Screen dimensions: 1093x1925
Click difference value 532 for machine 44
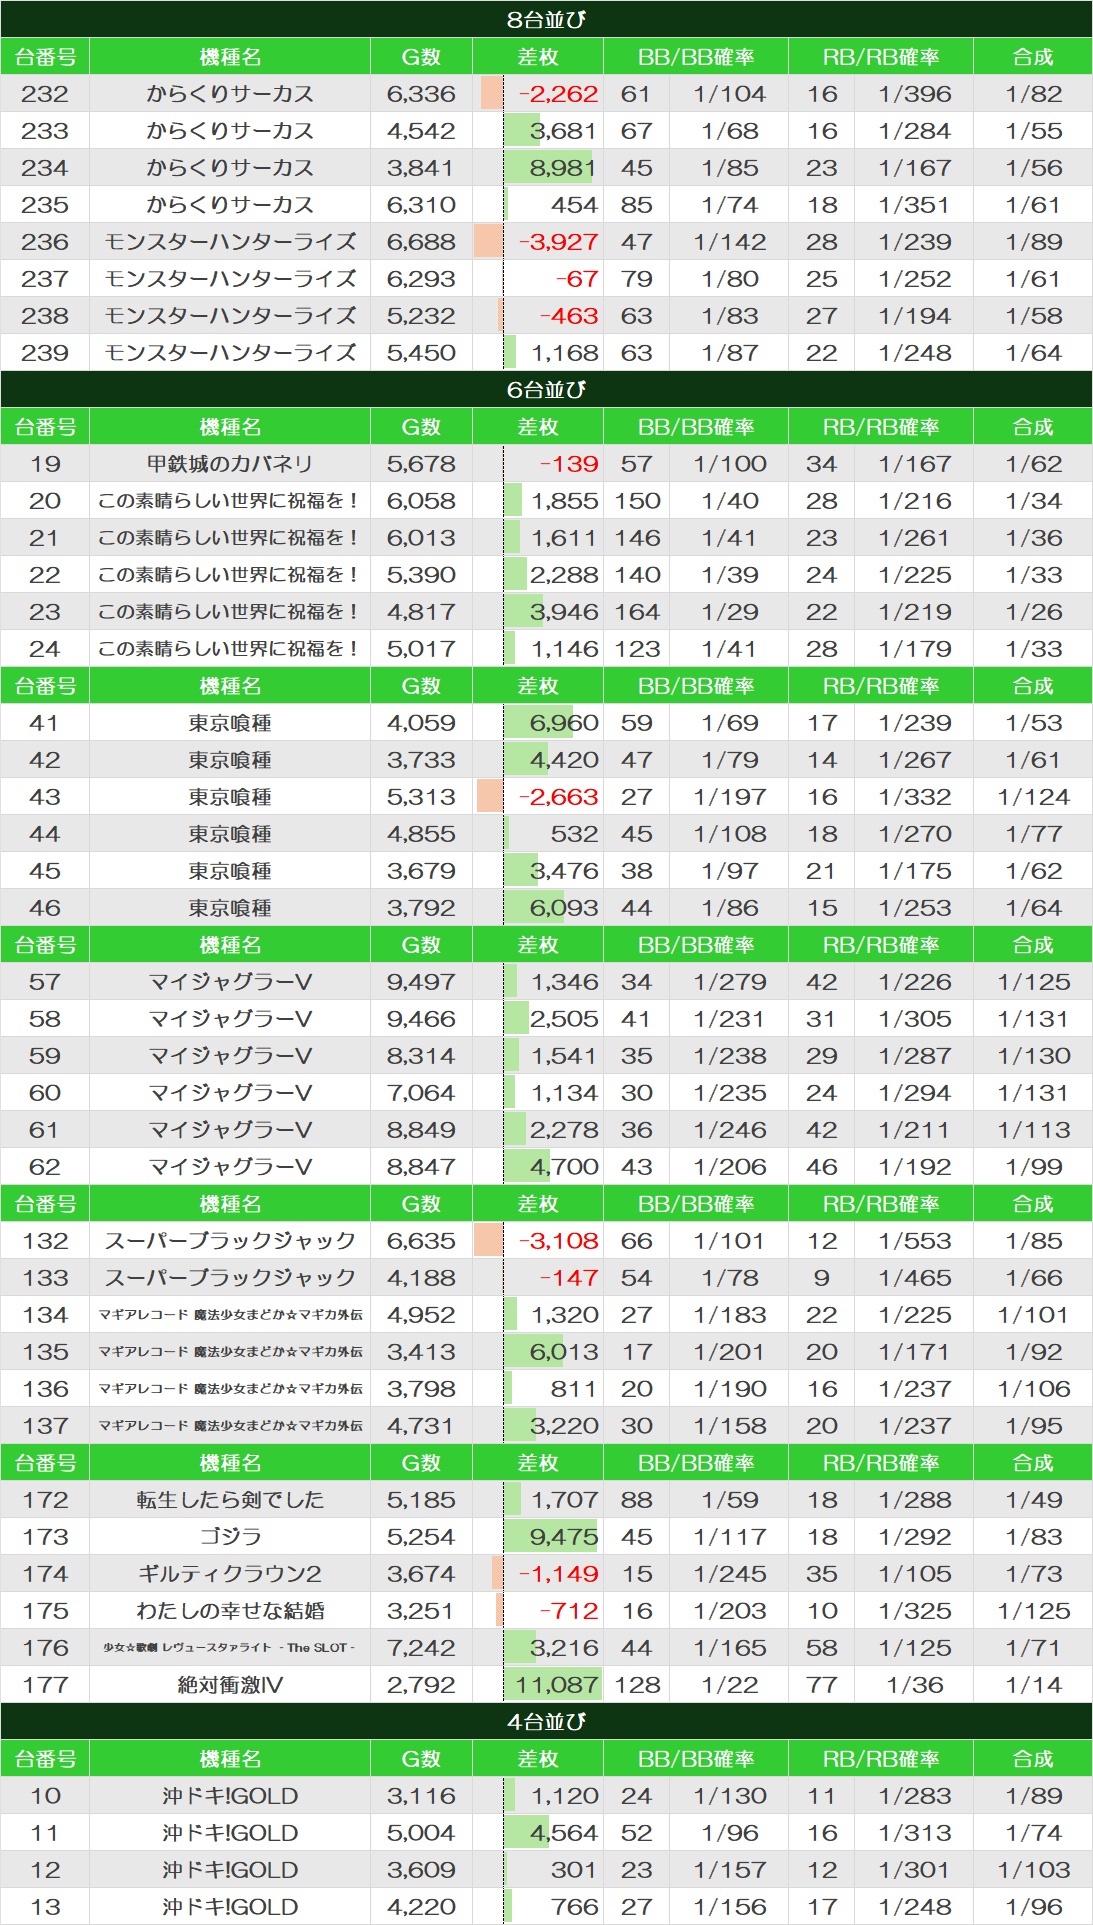[574, 834]
